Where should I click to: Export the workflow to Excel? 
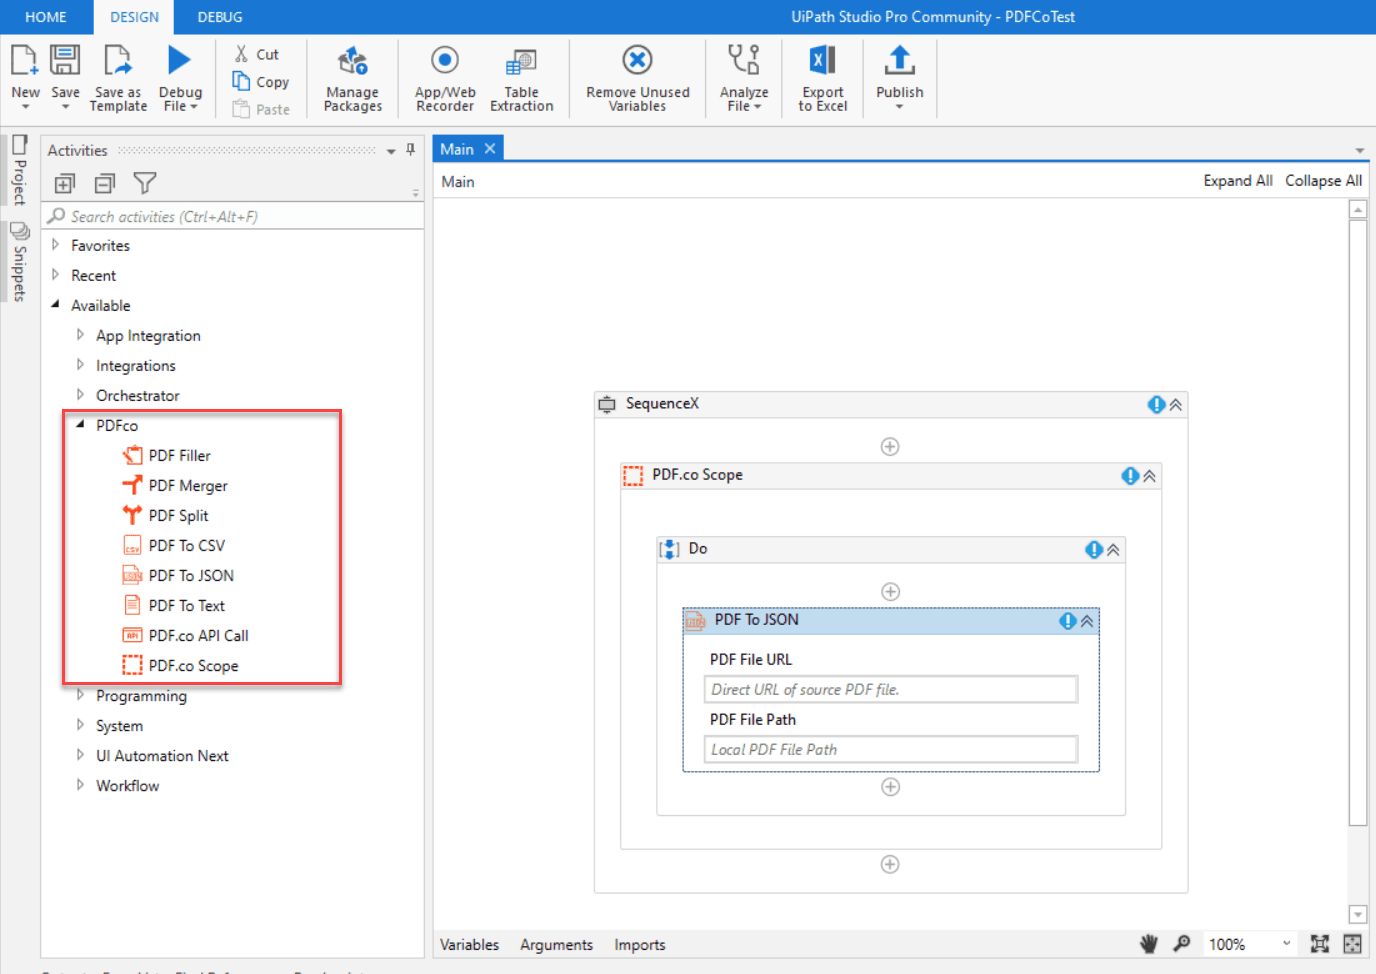pos(821,78)
